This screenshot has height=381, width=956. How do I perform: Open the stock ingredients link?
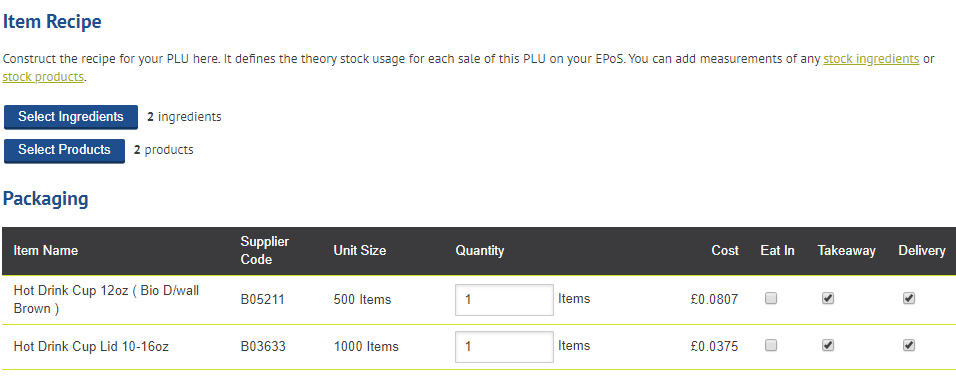(871, 59)
